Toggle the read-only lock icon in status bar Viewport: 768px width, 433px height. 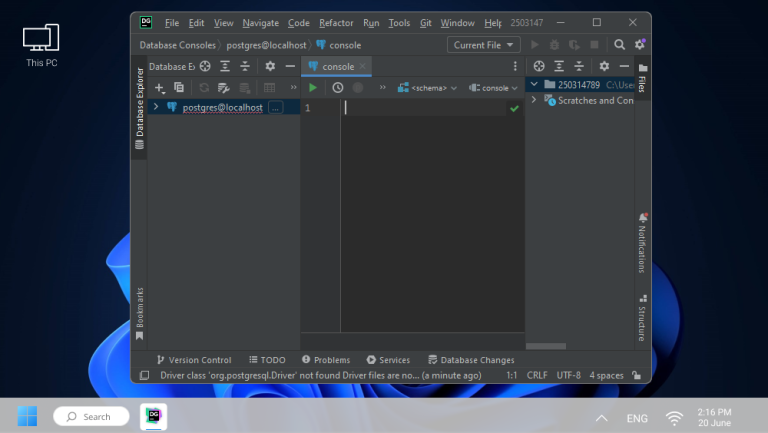(x=634, y=375)
